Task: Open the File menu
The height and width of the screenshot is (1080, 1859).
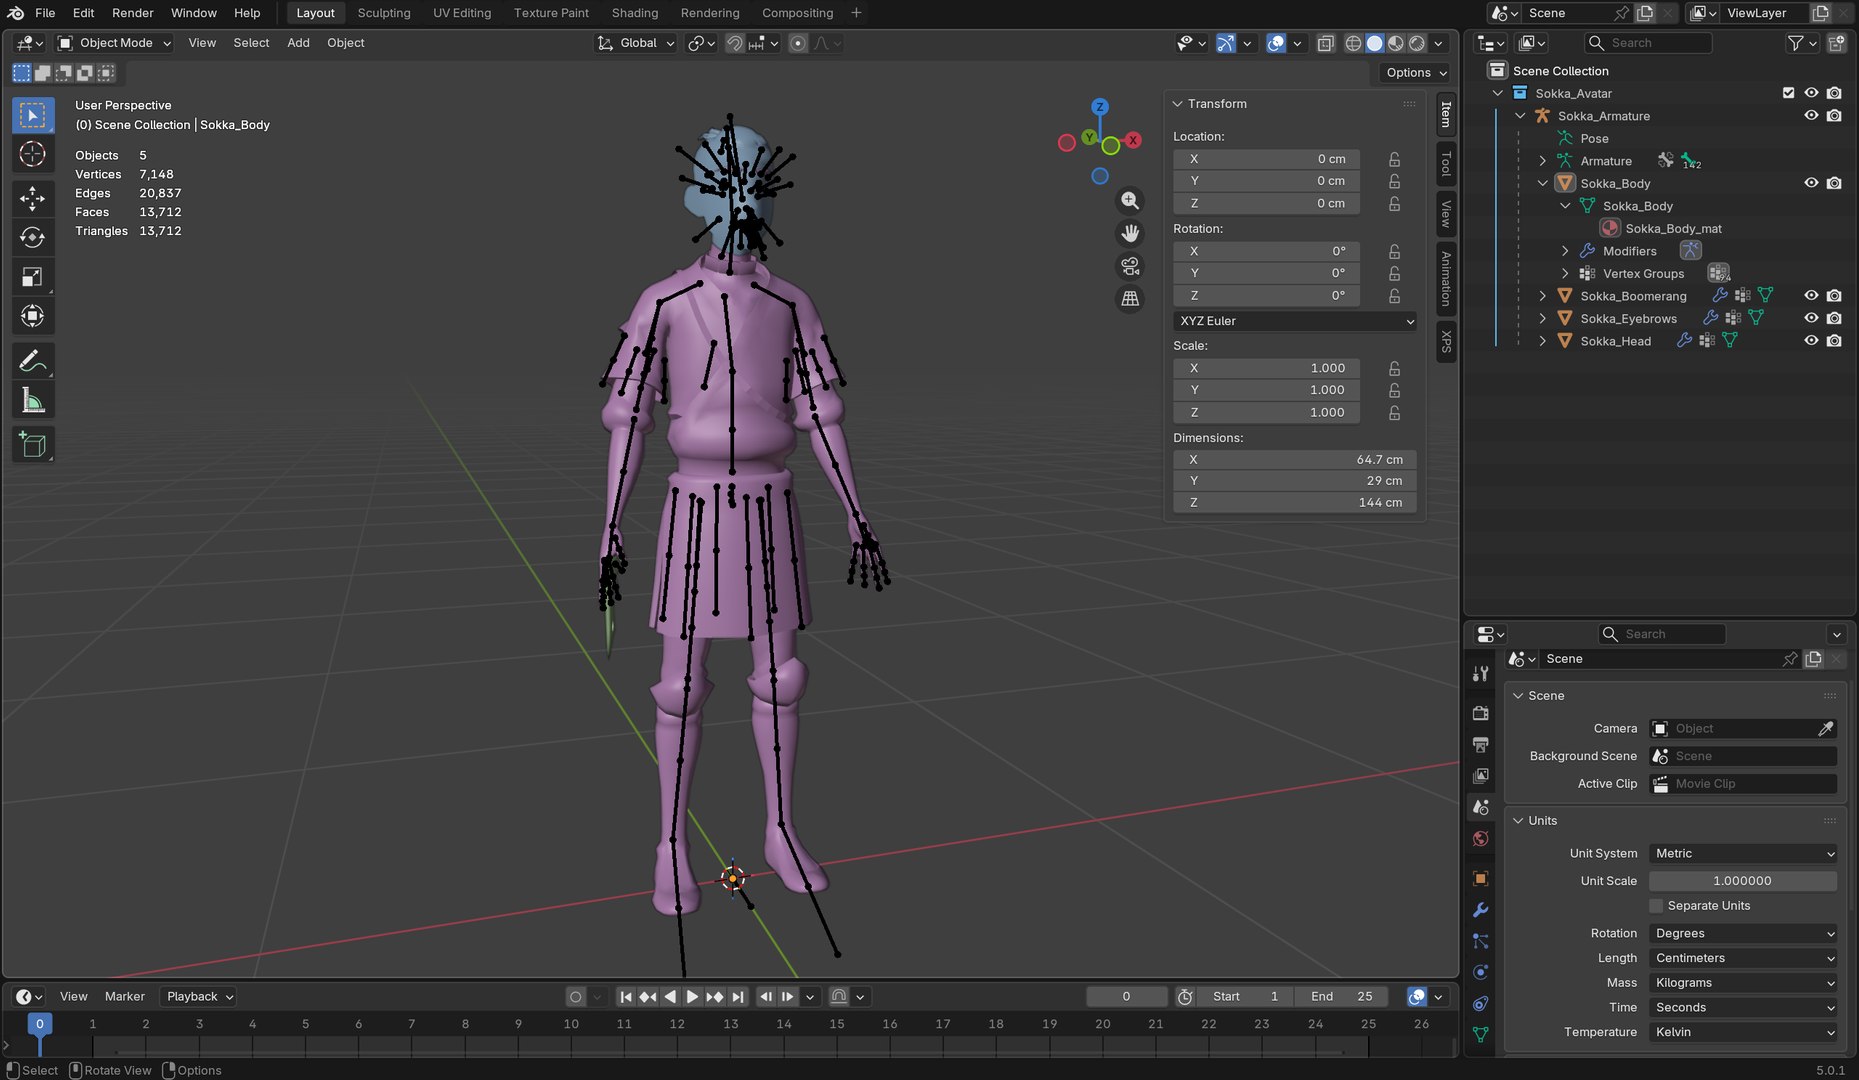Action: pos(45,13)
